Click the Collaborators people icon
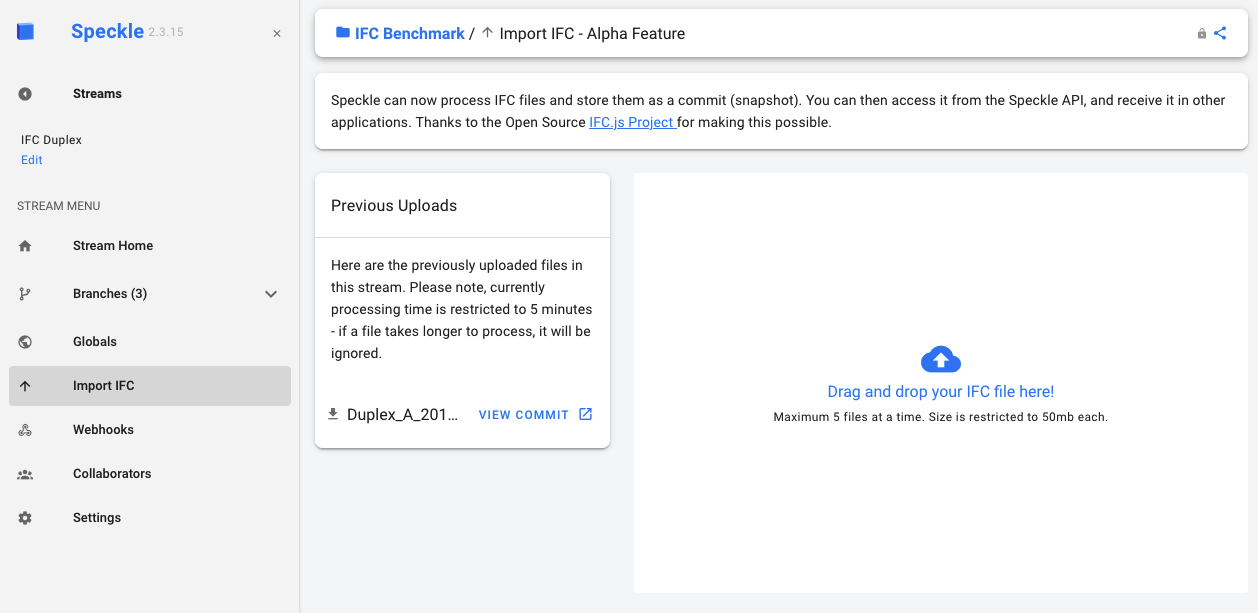Screen dimensions: 1258x613 [x=24, y=473]
